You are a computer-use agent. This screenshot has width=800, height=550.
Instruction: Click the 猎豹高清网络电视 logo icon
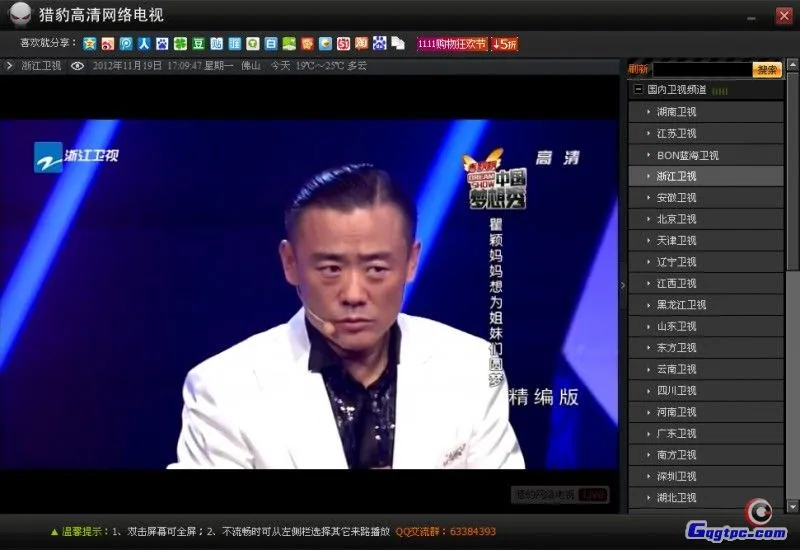(20, 14)
